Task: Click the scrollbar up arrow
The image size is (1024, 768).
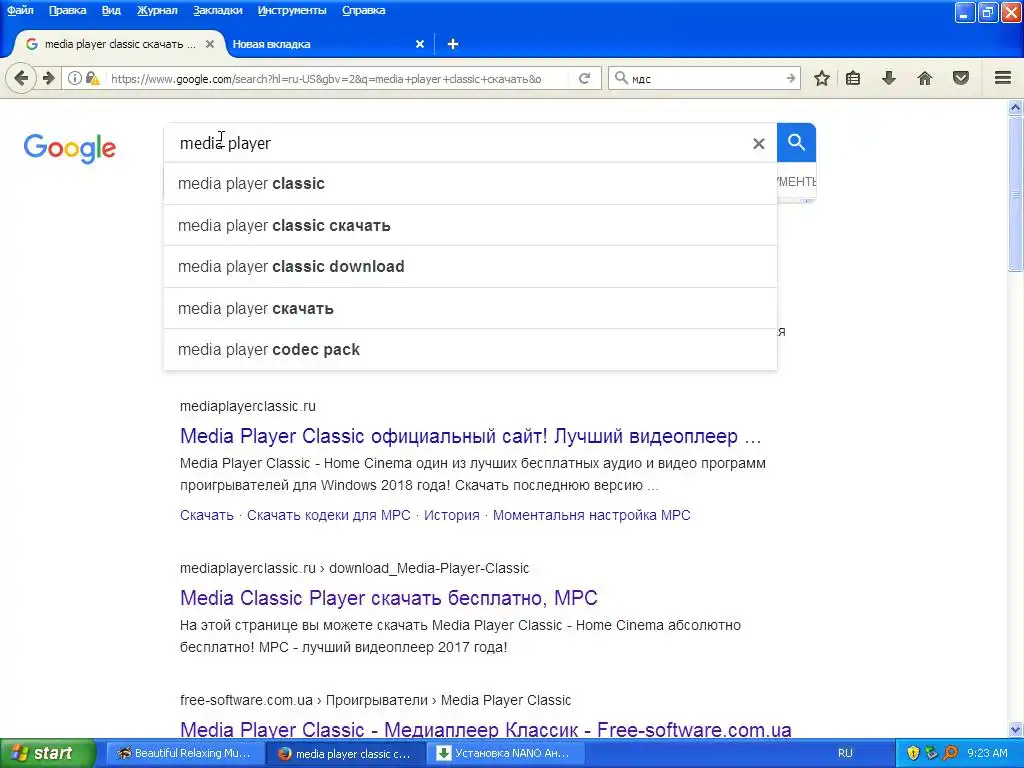Action: click(x=1015, y=108)
